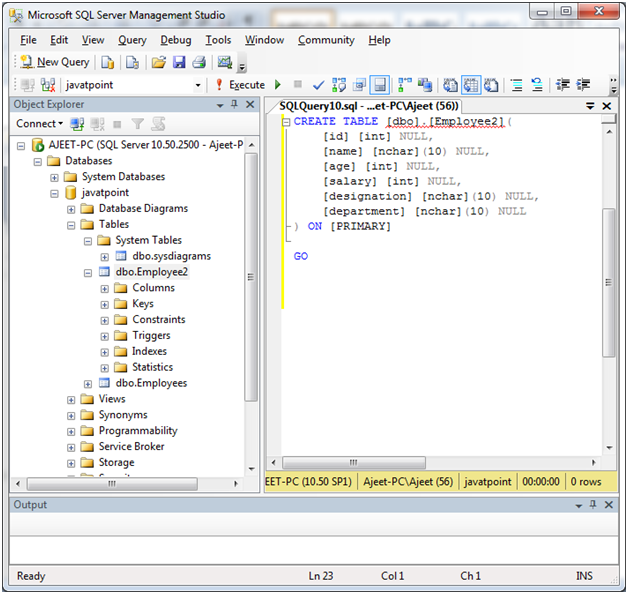Image resolution: width=628 pixels, height=594 pixels.
Task: Click the AJEET-PC server node icon
Action: [x=38, y=145]
